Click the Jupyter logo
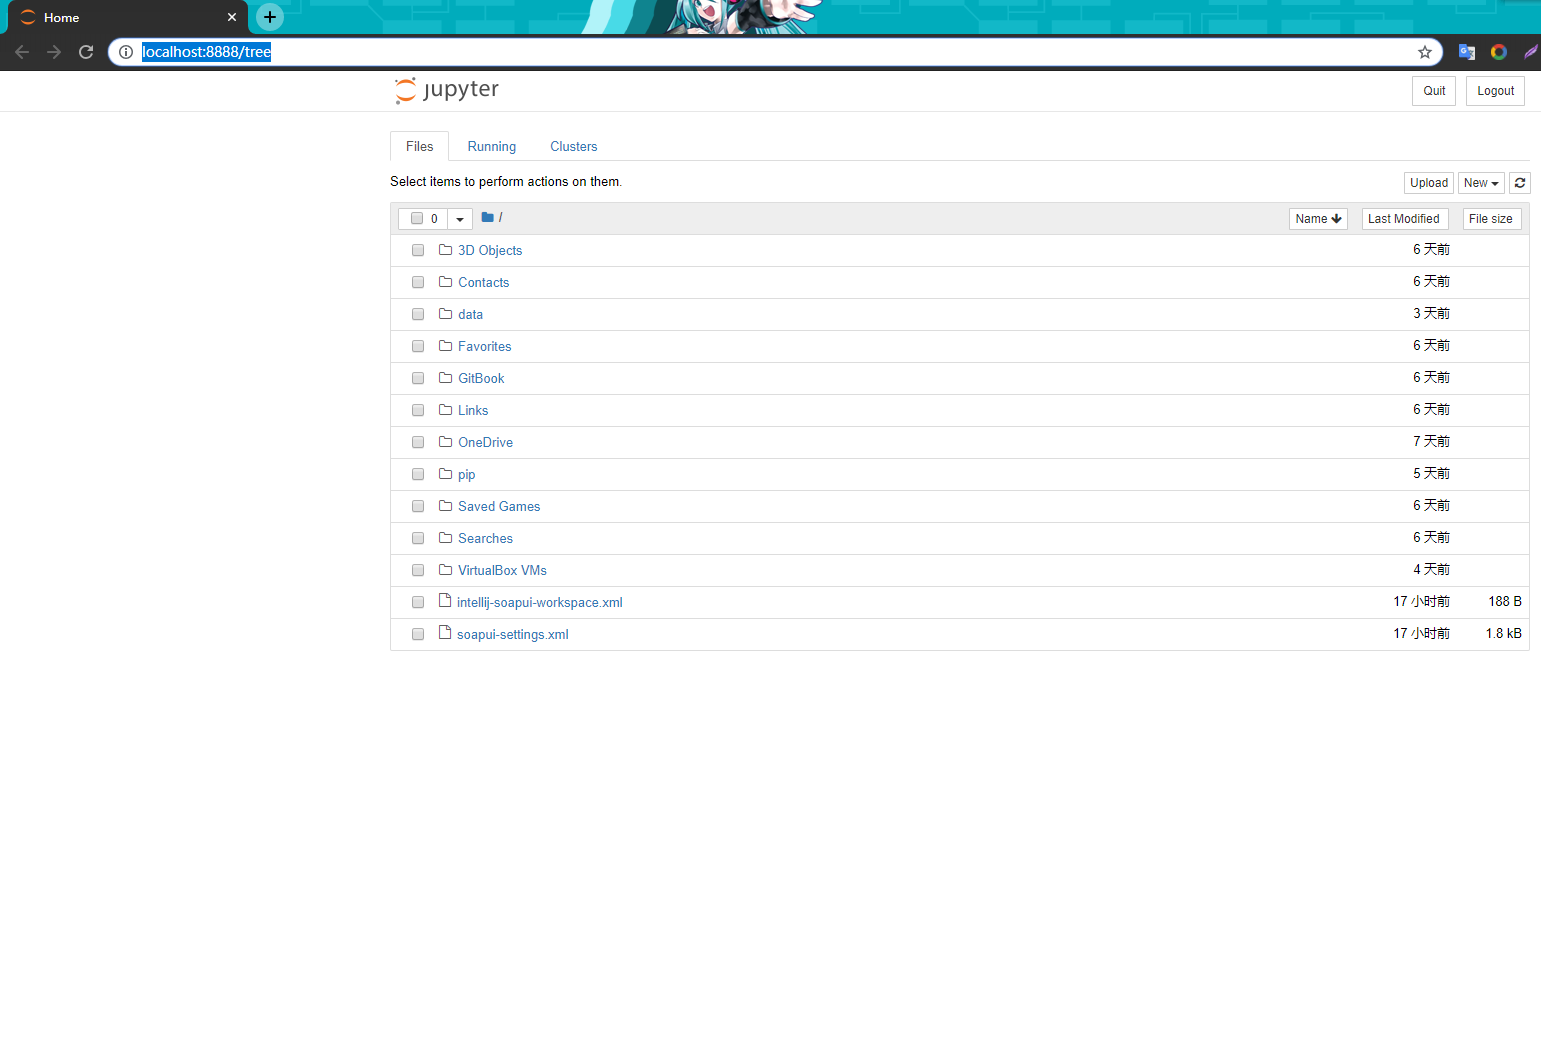 coord(447,90)
